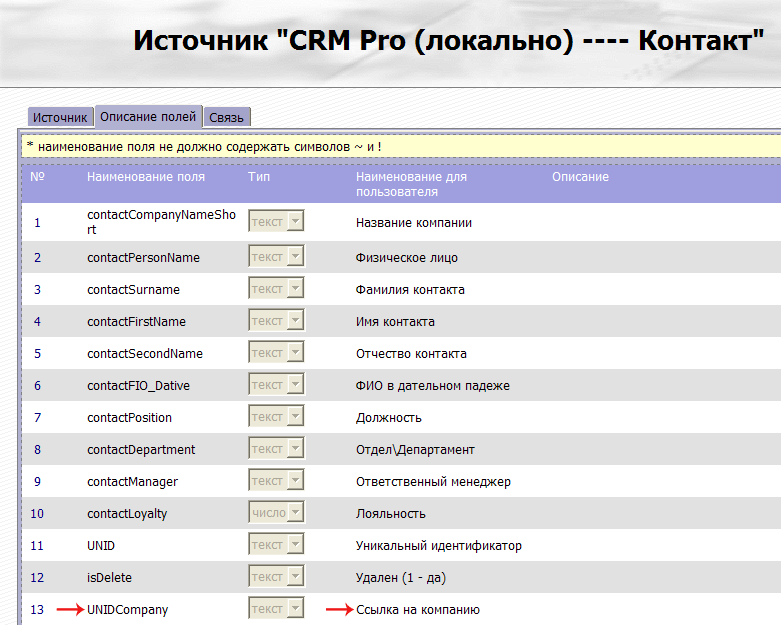The height and width of the screenshot is (625, 781).
Task: Click the Имя контакта label
Action: coord(395,322)
